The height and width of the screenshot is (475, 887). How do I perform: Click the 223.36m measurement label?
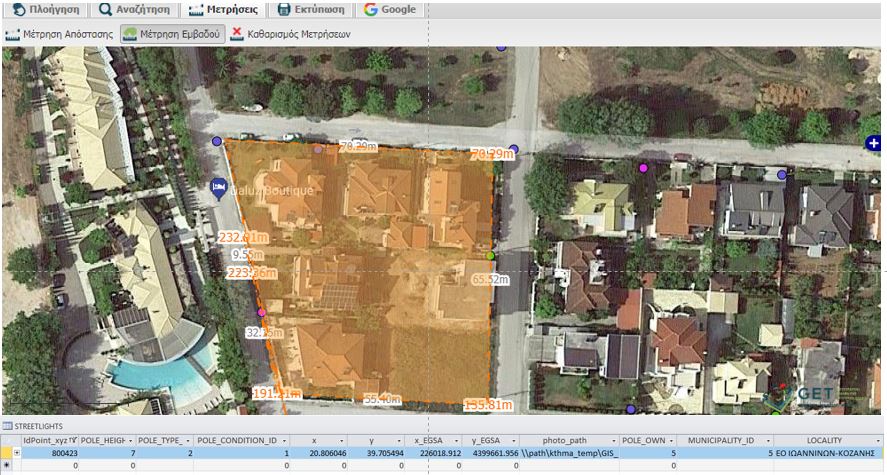tap(252, 274)
